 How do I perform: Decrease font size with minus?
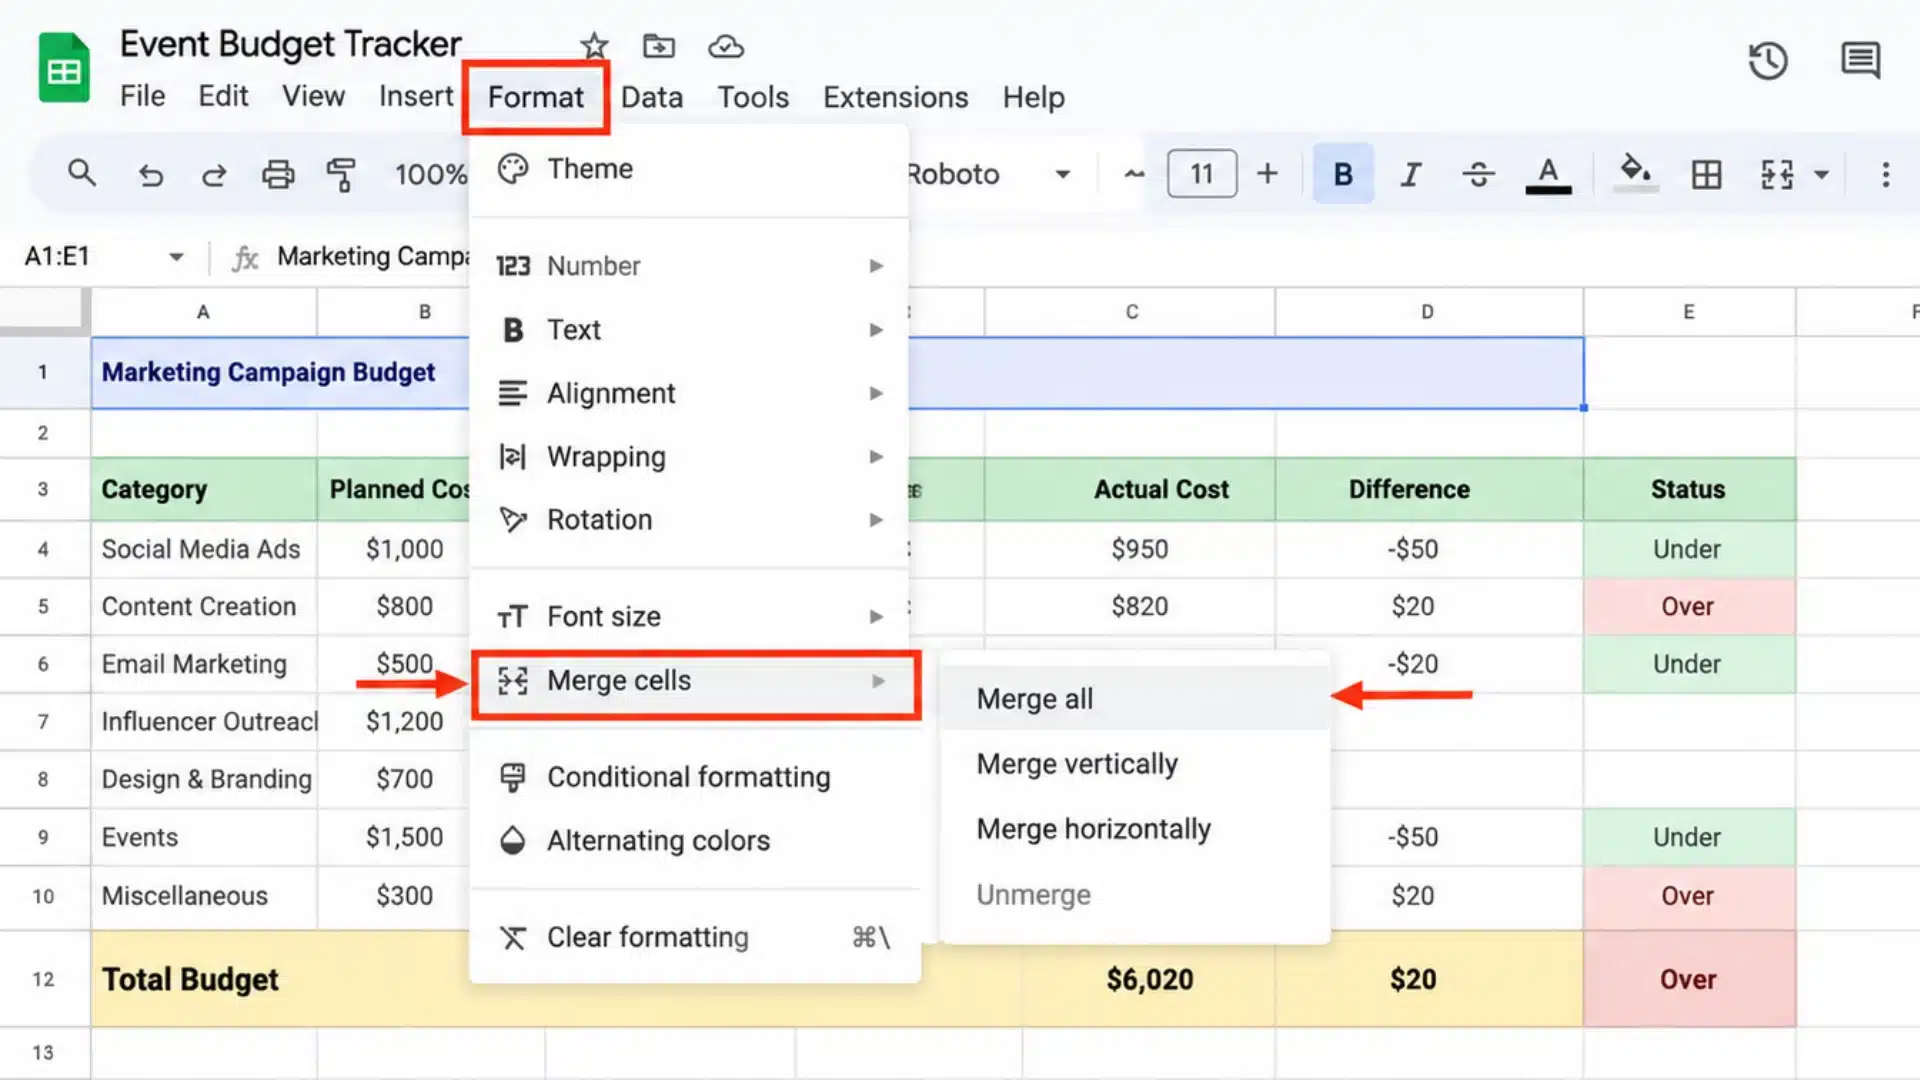click(x=1134, y=174)
